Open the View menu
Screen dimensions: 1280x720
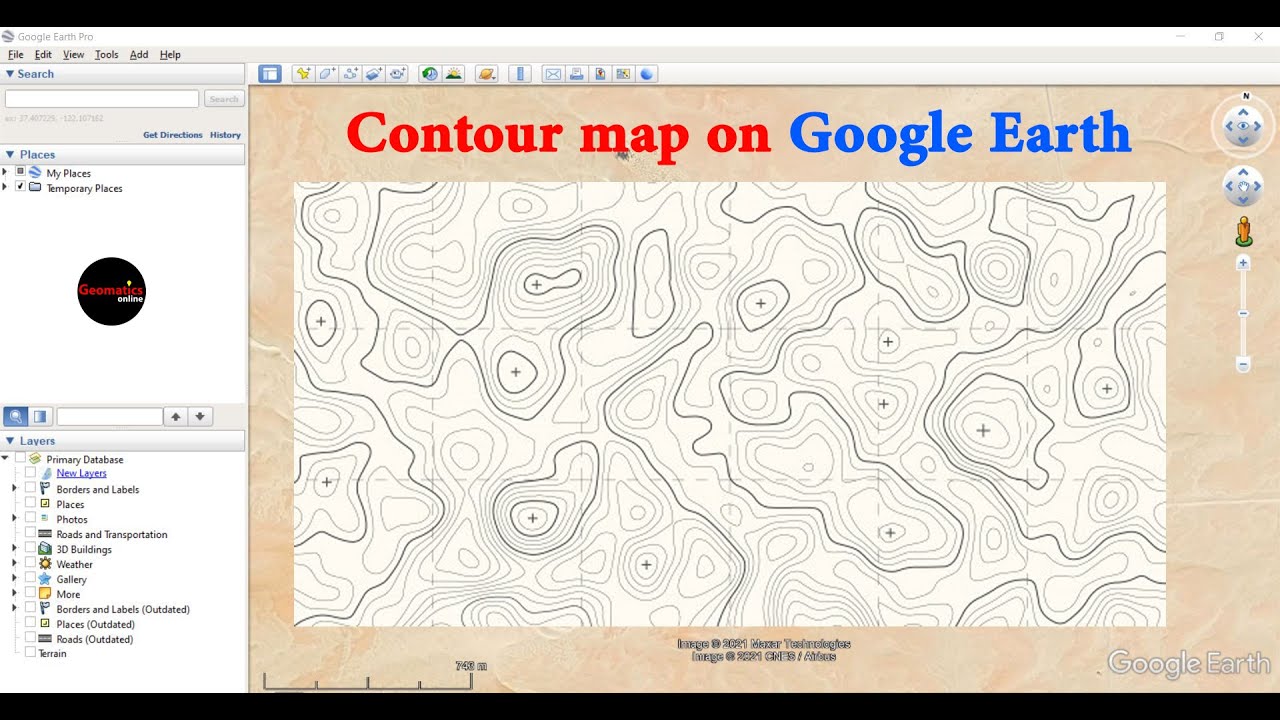(74, 55)
